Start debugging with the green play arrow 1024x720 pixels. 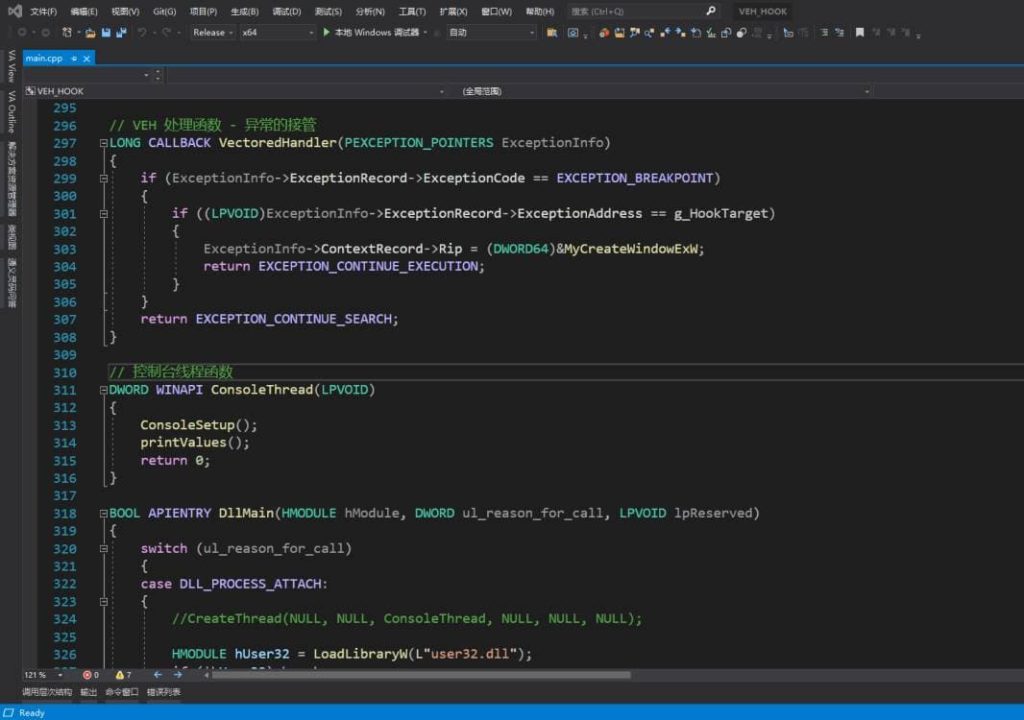tap(326, 32)
